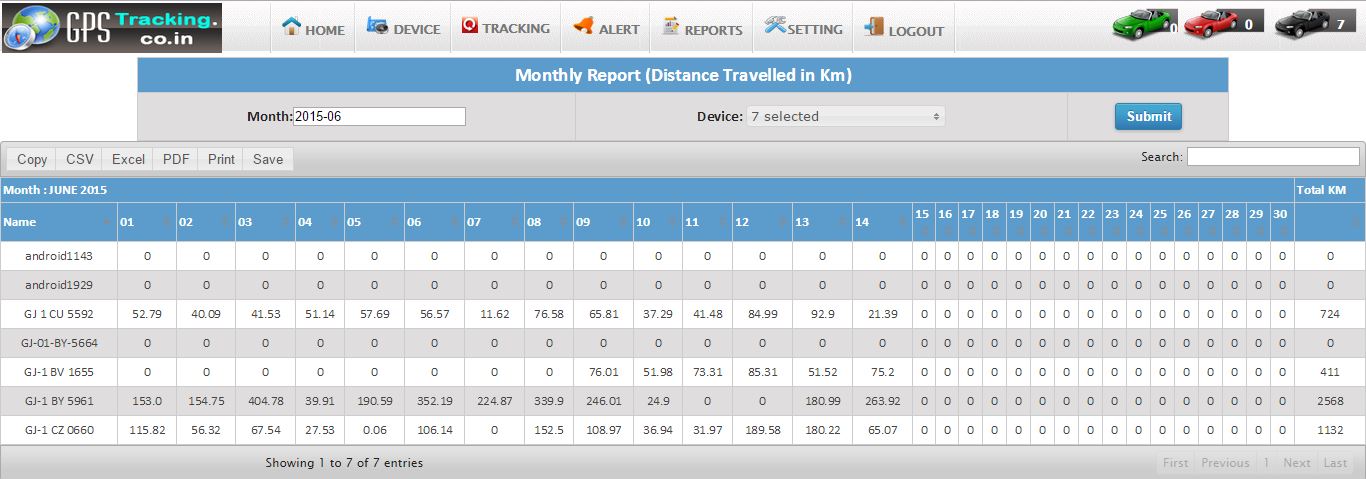Click the wrench tools icon beside SETTING
This screenshot has width=1366, height=479.
point(775,26)
